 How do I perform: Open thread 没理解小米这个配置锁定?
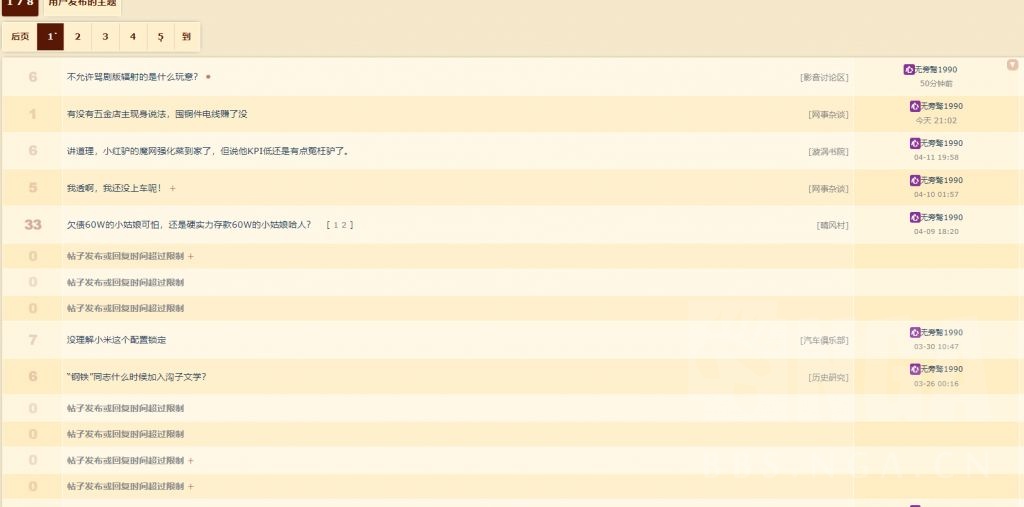point(116,340)
